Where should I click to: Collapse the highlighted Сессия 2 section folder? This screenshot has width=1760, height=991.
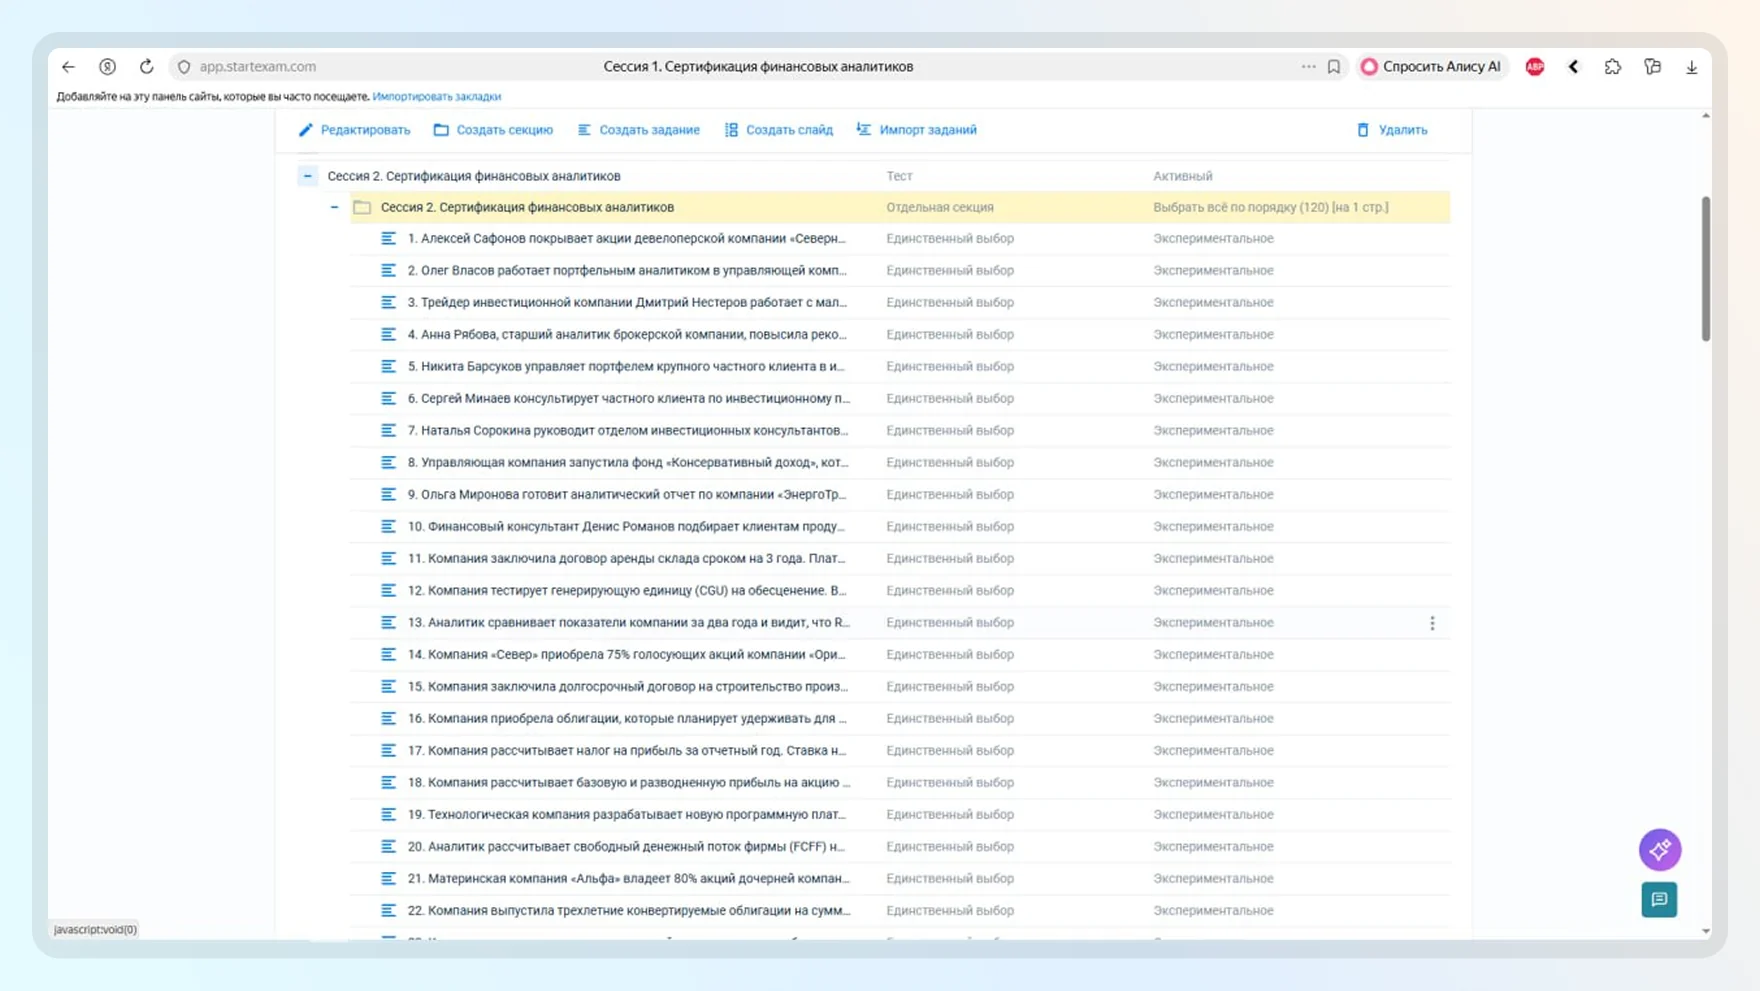[335, 208]
